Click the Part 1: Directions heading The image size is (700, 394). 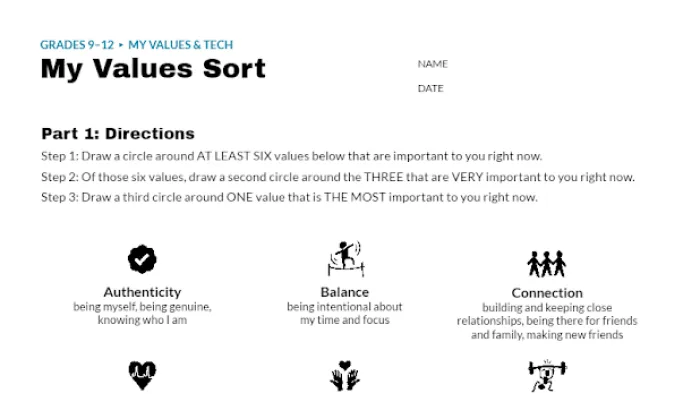coord(118,134)
